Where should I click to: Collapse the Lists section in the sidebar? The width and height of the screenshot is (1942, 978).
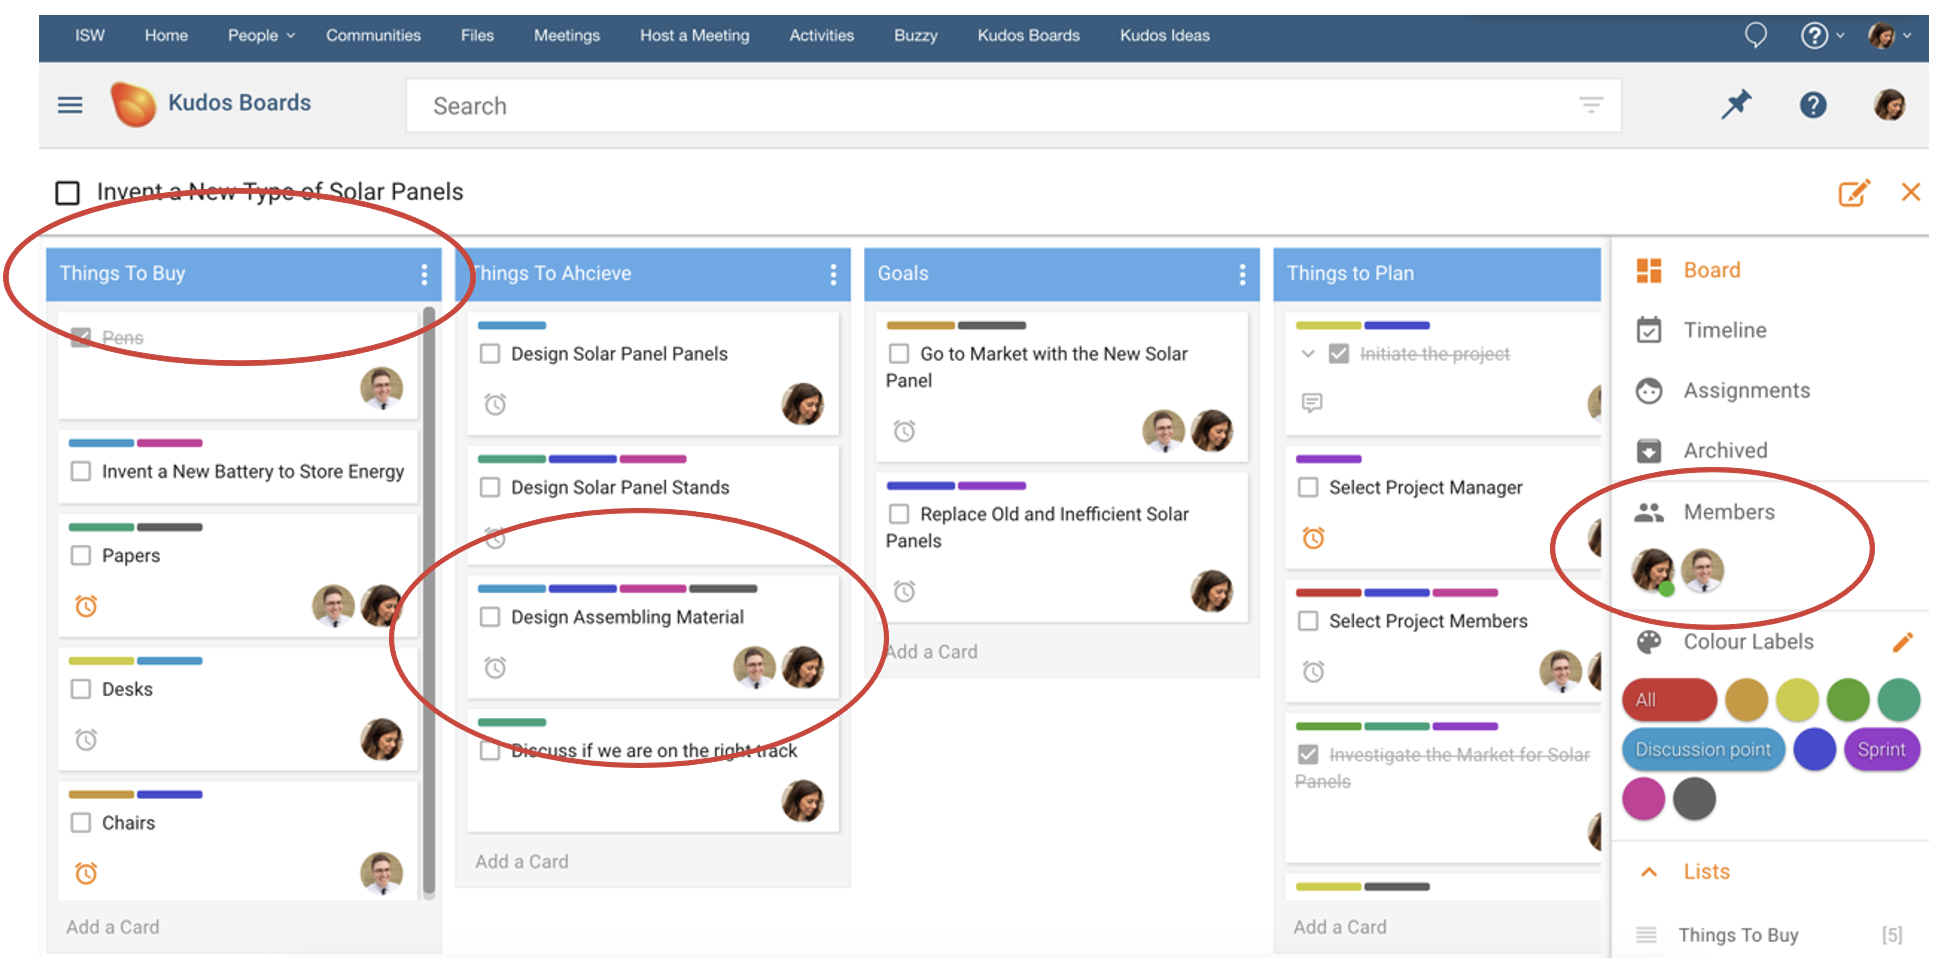click(x=1648, y=871)
